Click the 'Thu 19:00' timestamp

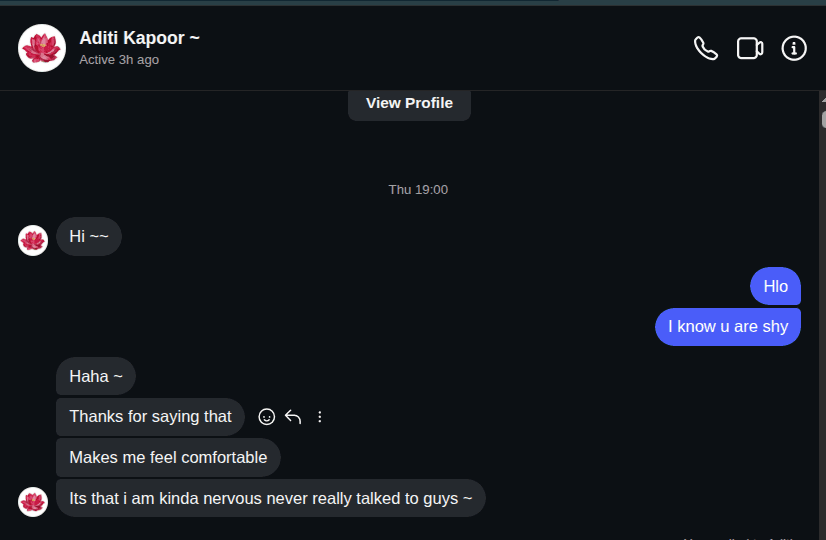pos(418,190)
